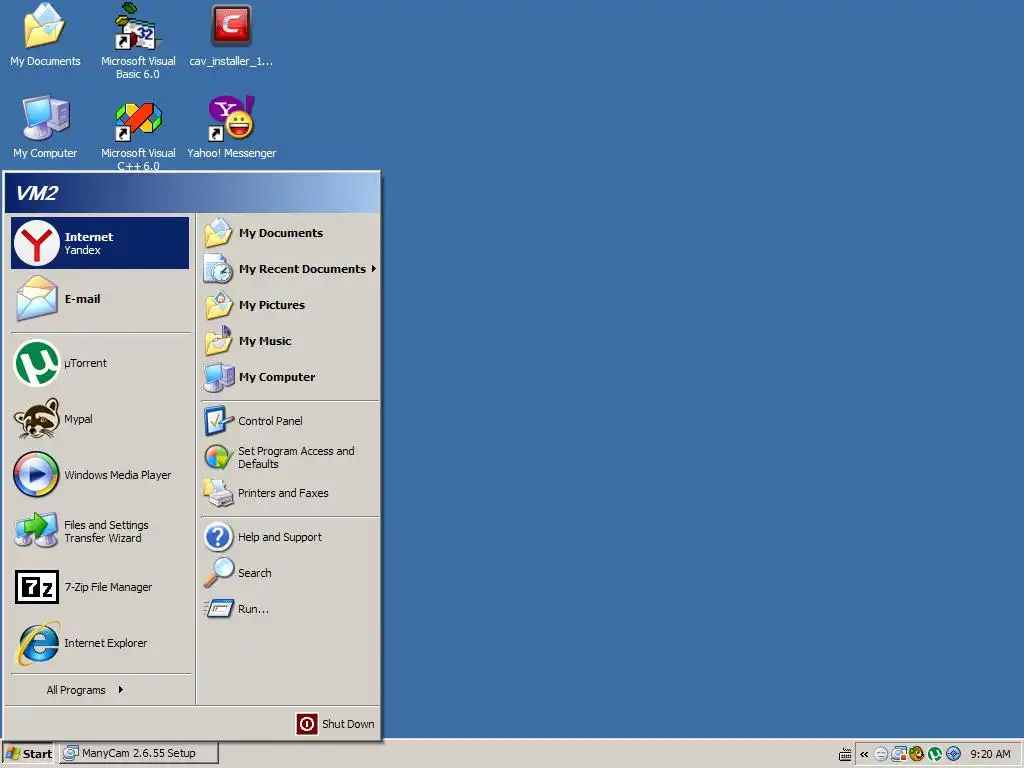The width and height of the screenshot is (1024, 768).
Task: Click the VM2 user name header
Action: click(37, 193)
